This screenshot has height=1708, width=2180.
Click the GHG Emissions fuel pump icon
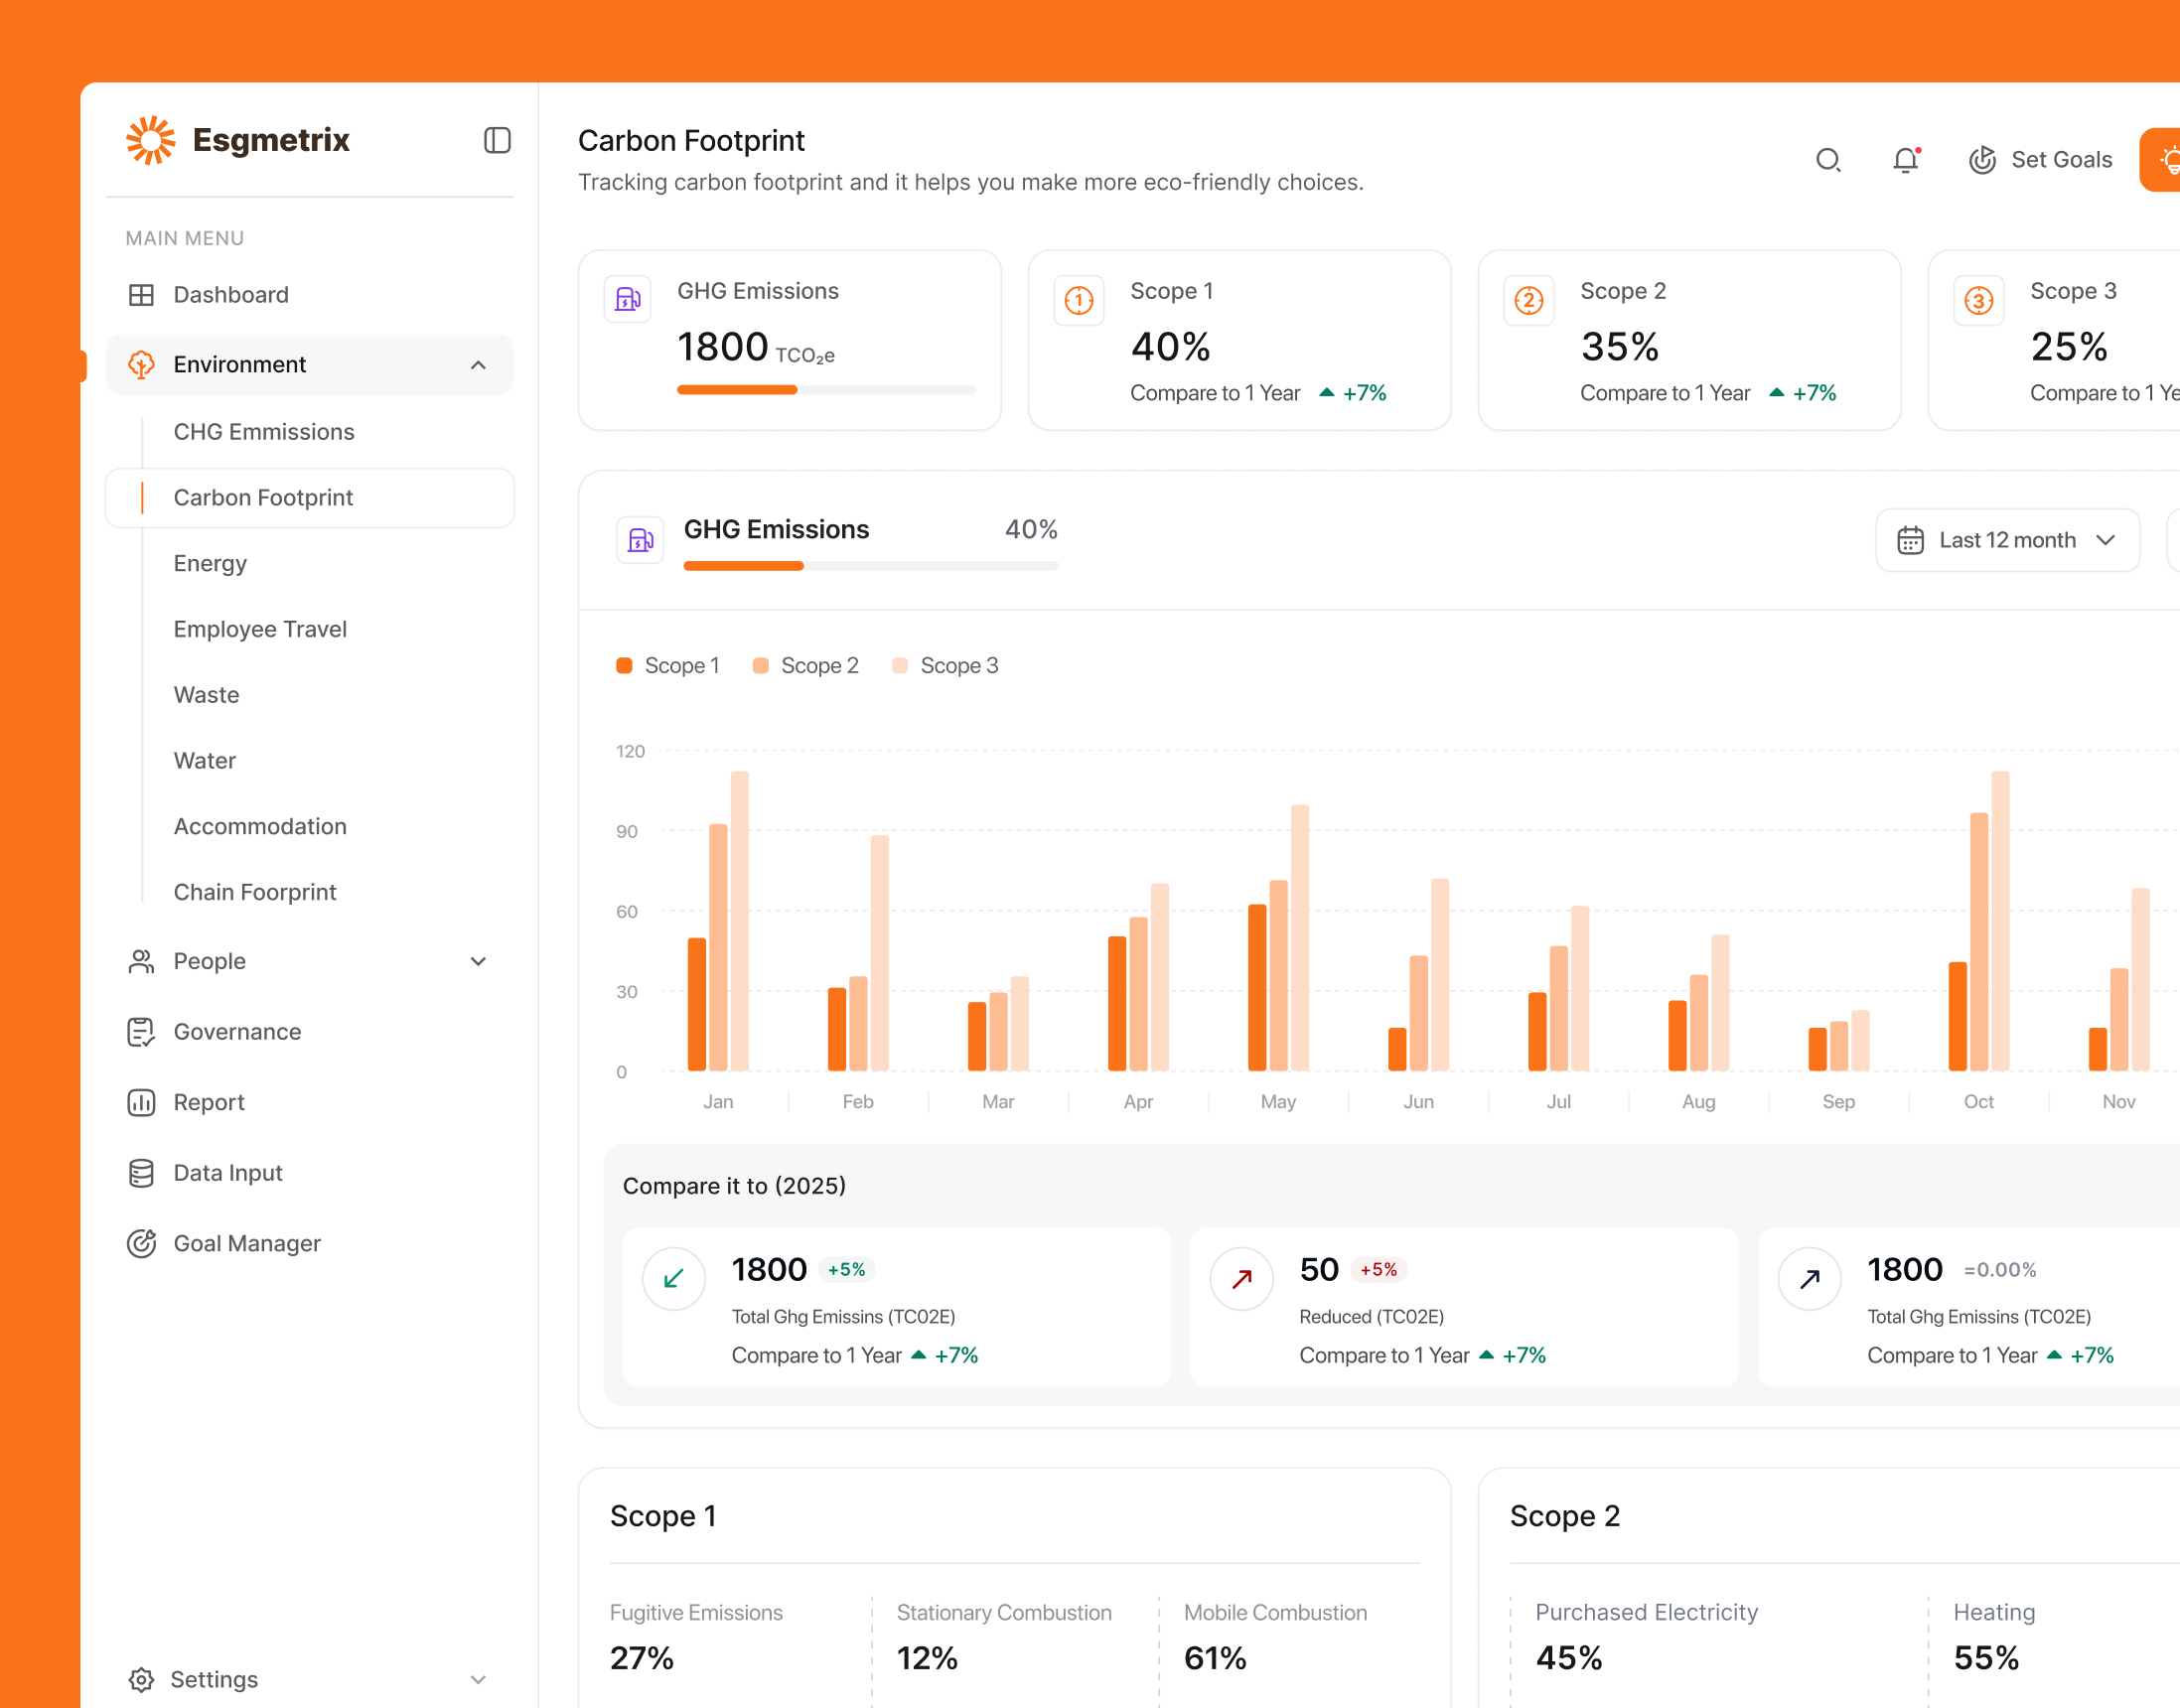(x=627, y=298)
